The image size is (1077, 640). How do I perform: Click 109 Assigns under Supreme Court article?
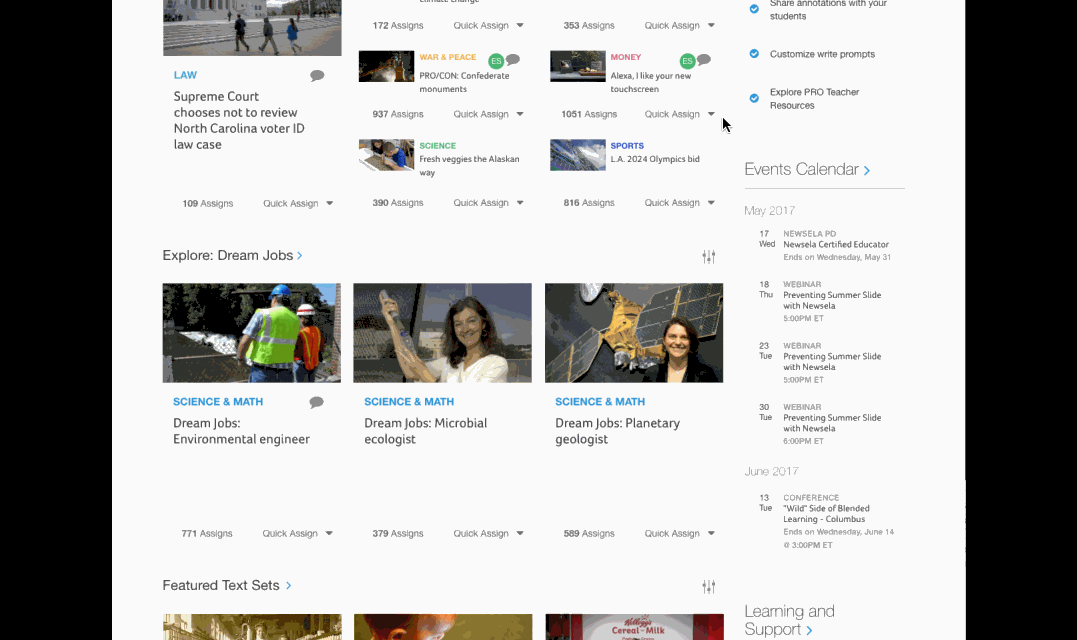(207, 203)
